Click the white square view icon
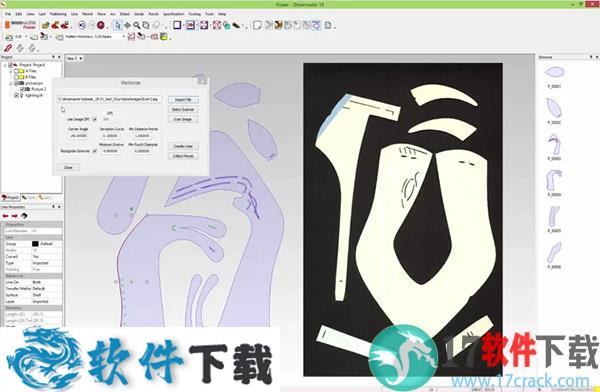The width and height of the screenshot is (600, 392). pyautogui.click(x=177, y=25)
